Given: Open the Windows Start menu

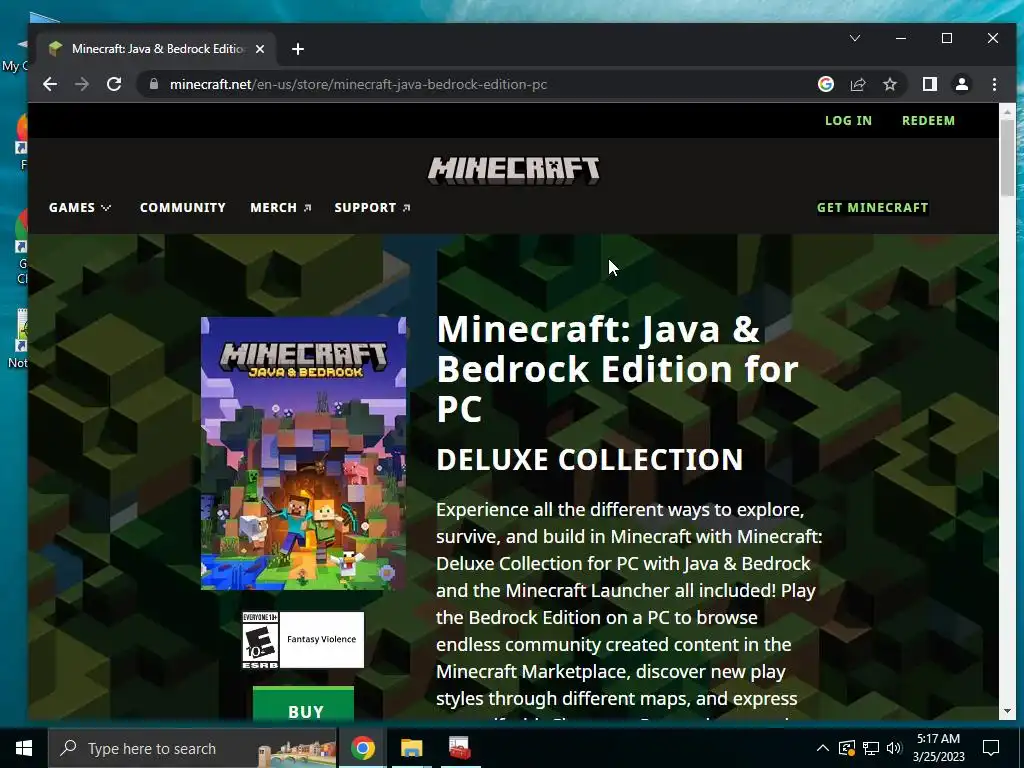Looking at the screenshot, I should tap(24, 748).
